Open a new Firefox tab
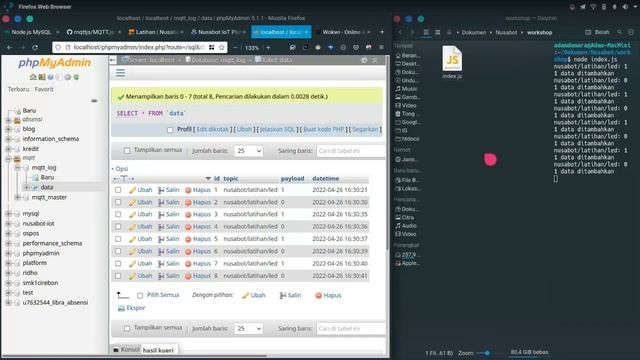640x360 pixels. (x=382, y=32)
